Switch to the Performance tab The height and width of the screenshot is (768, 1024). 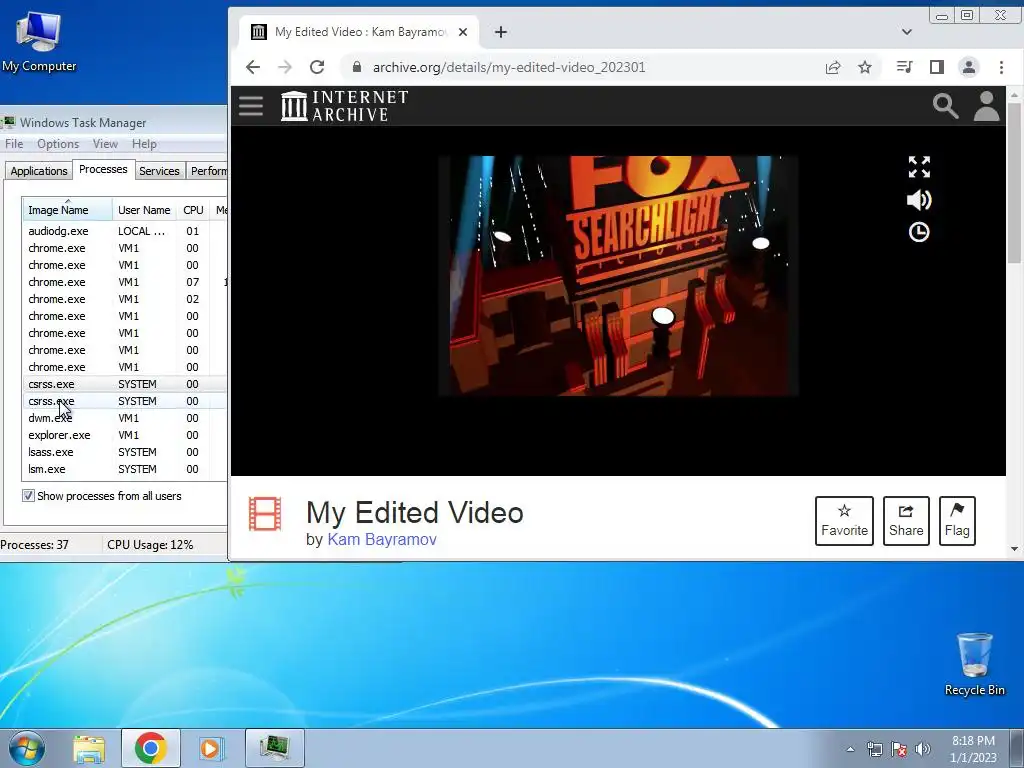(208, 170)
